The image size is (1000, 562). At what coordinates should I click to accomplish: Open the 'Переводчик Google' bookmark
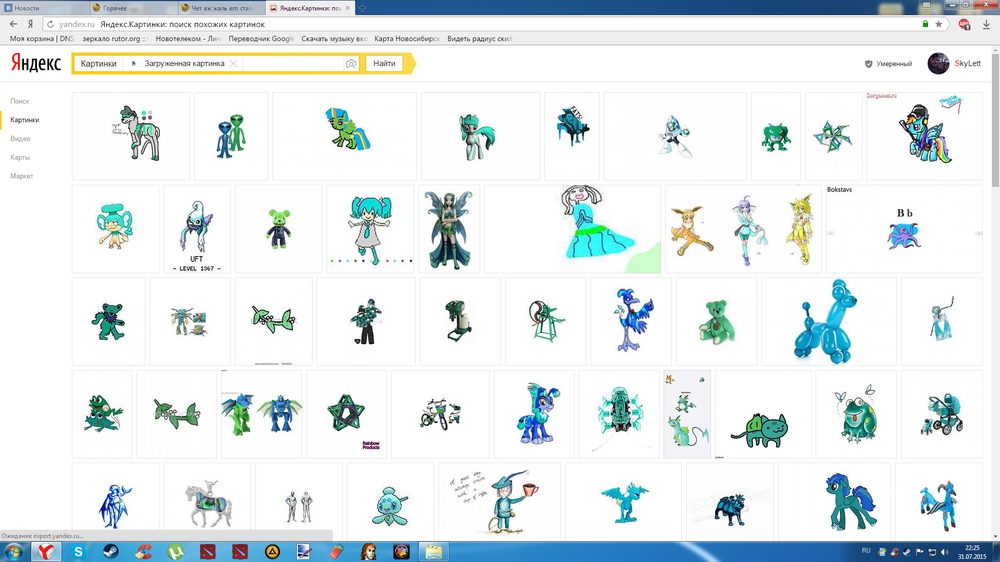tap(261, 39)
